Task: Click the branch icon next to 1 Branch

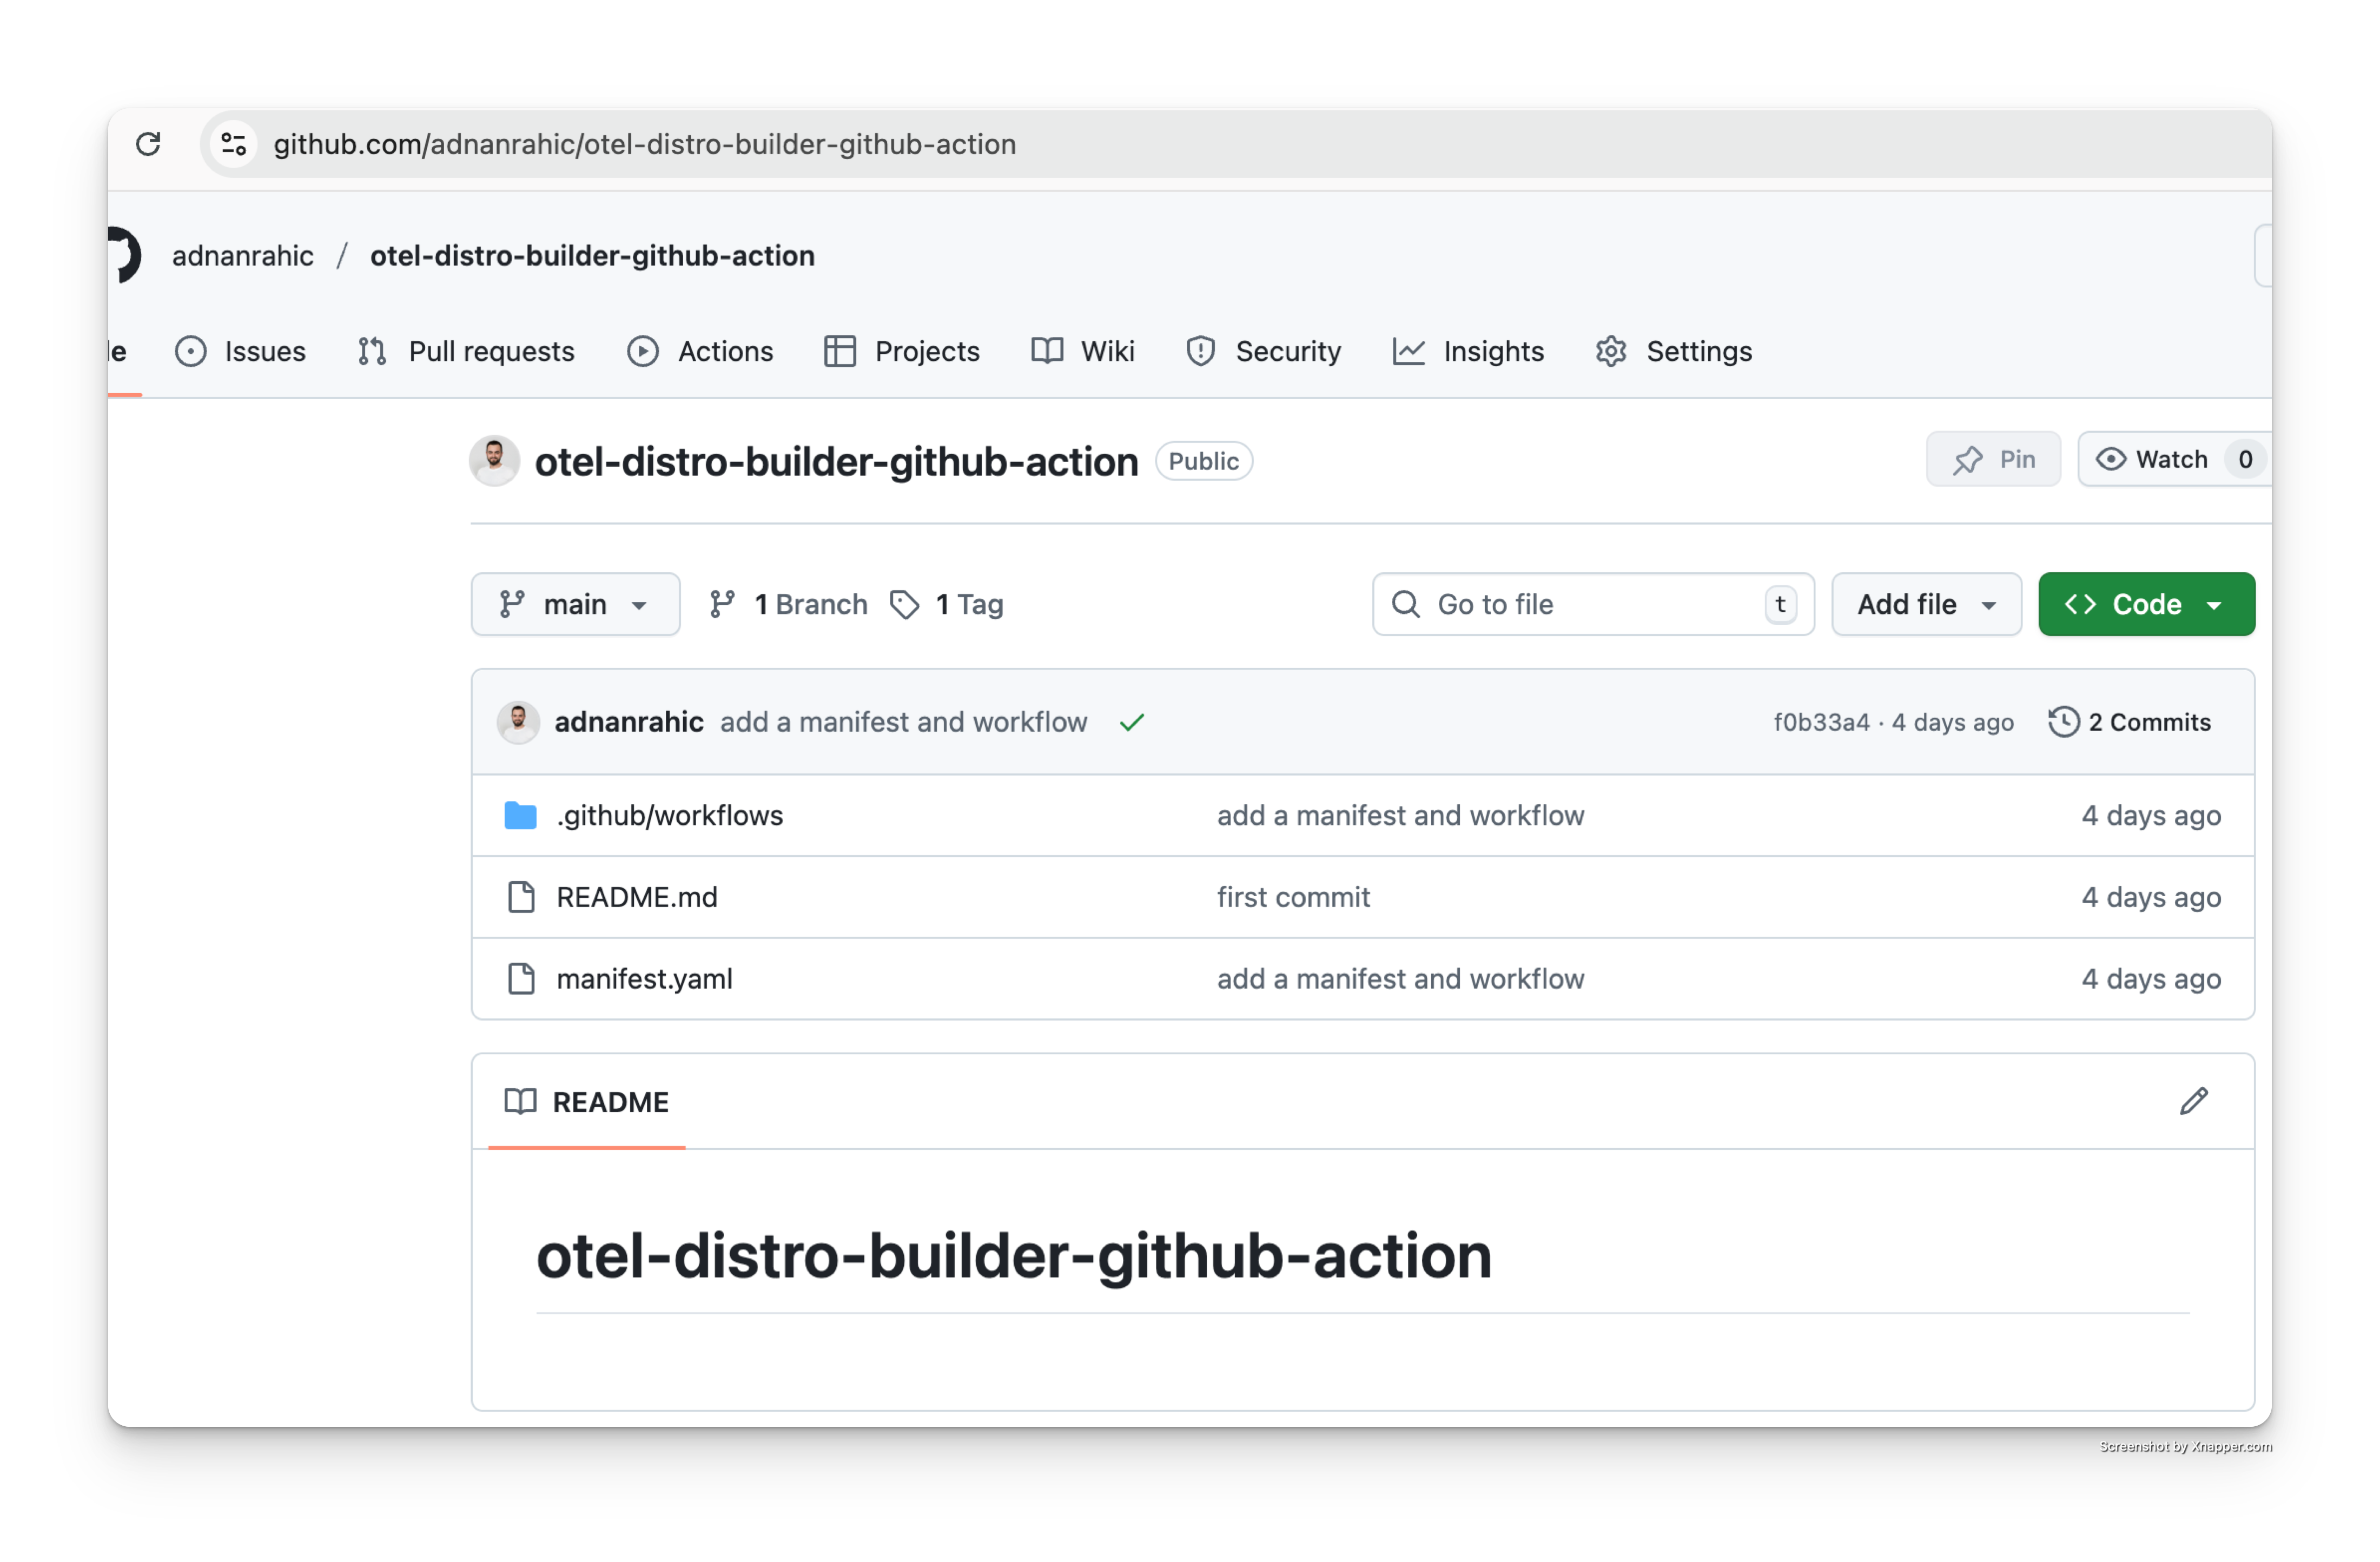Action: coord(722,604)
